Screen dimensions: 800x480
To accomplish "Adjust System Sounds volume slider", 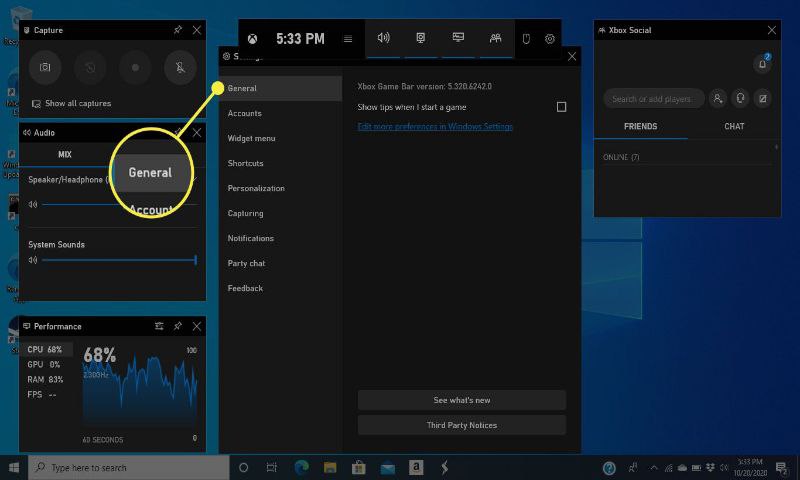I will (x=119, y=260).
